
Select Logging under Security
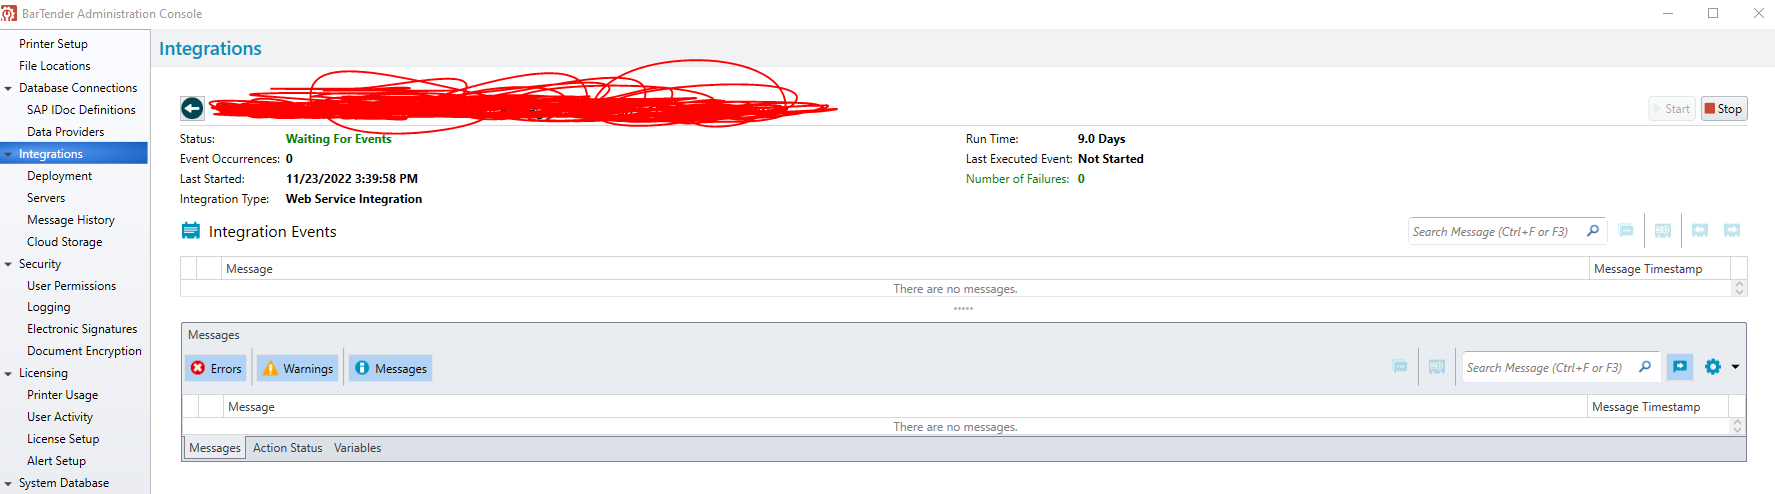click(48, 307)
